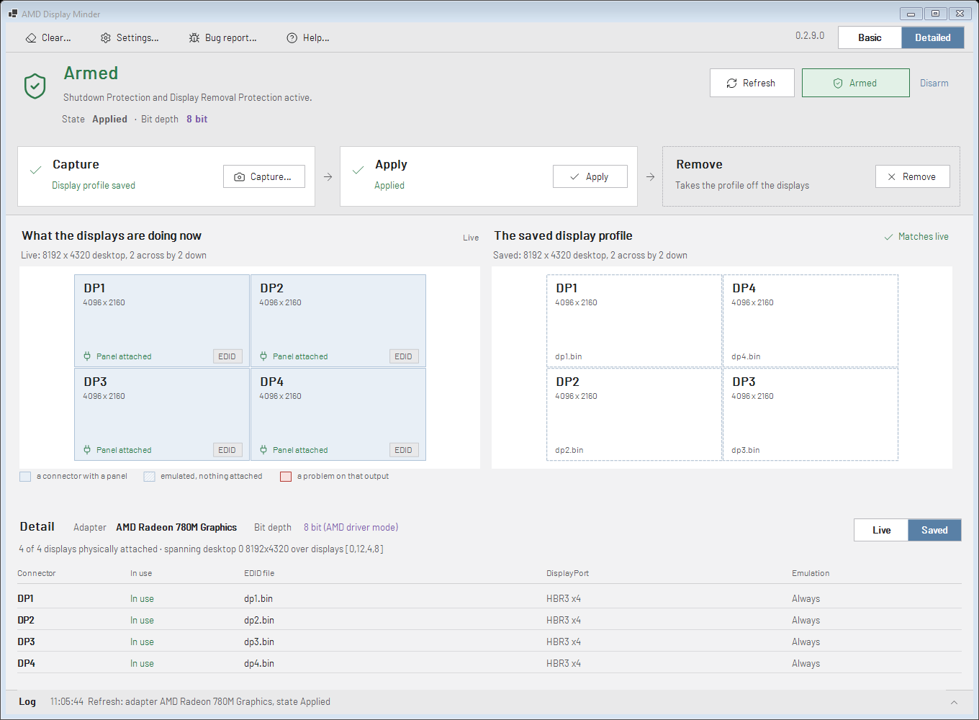
Task: Click the 8 bit (AMD driver mode) value
Action: pyautogui.click(x=351, y=528)
